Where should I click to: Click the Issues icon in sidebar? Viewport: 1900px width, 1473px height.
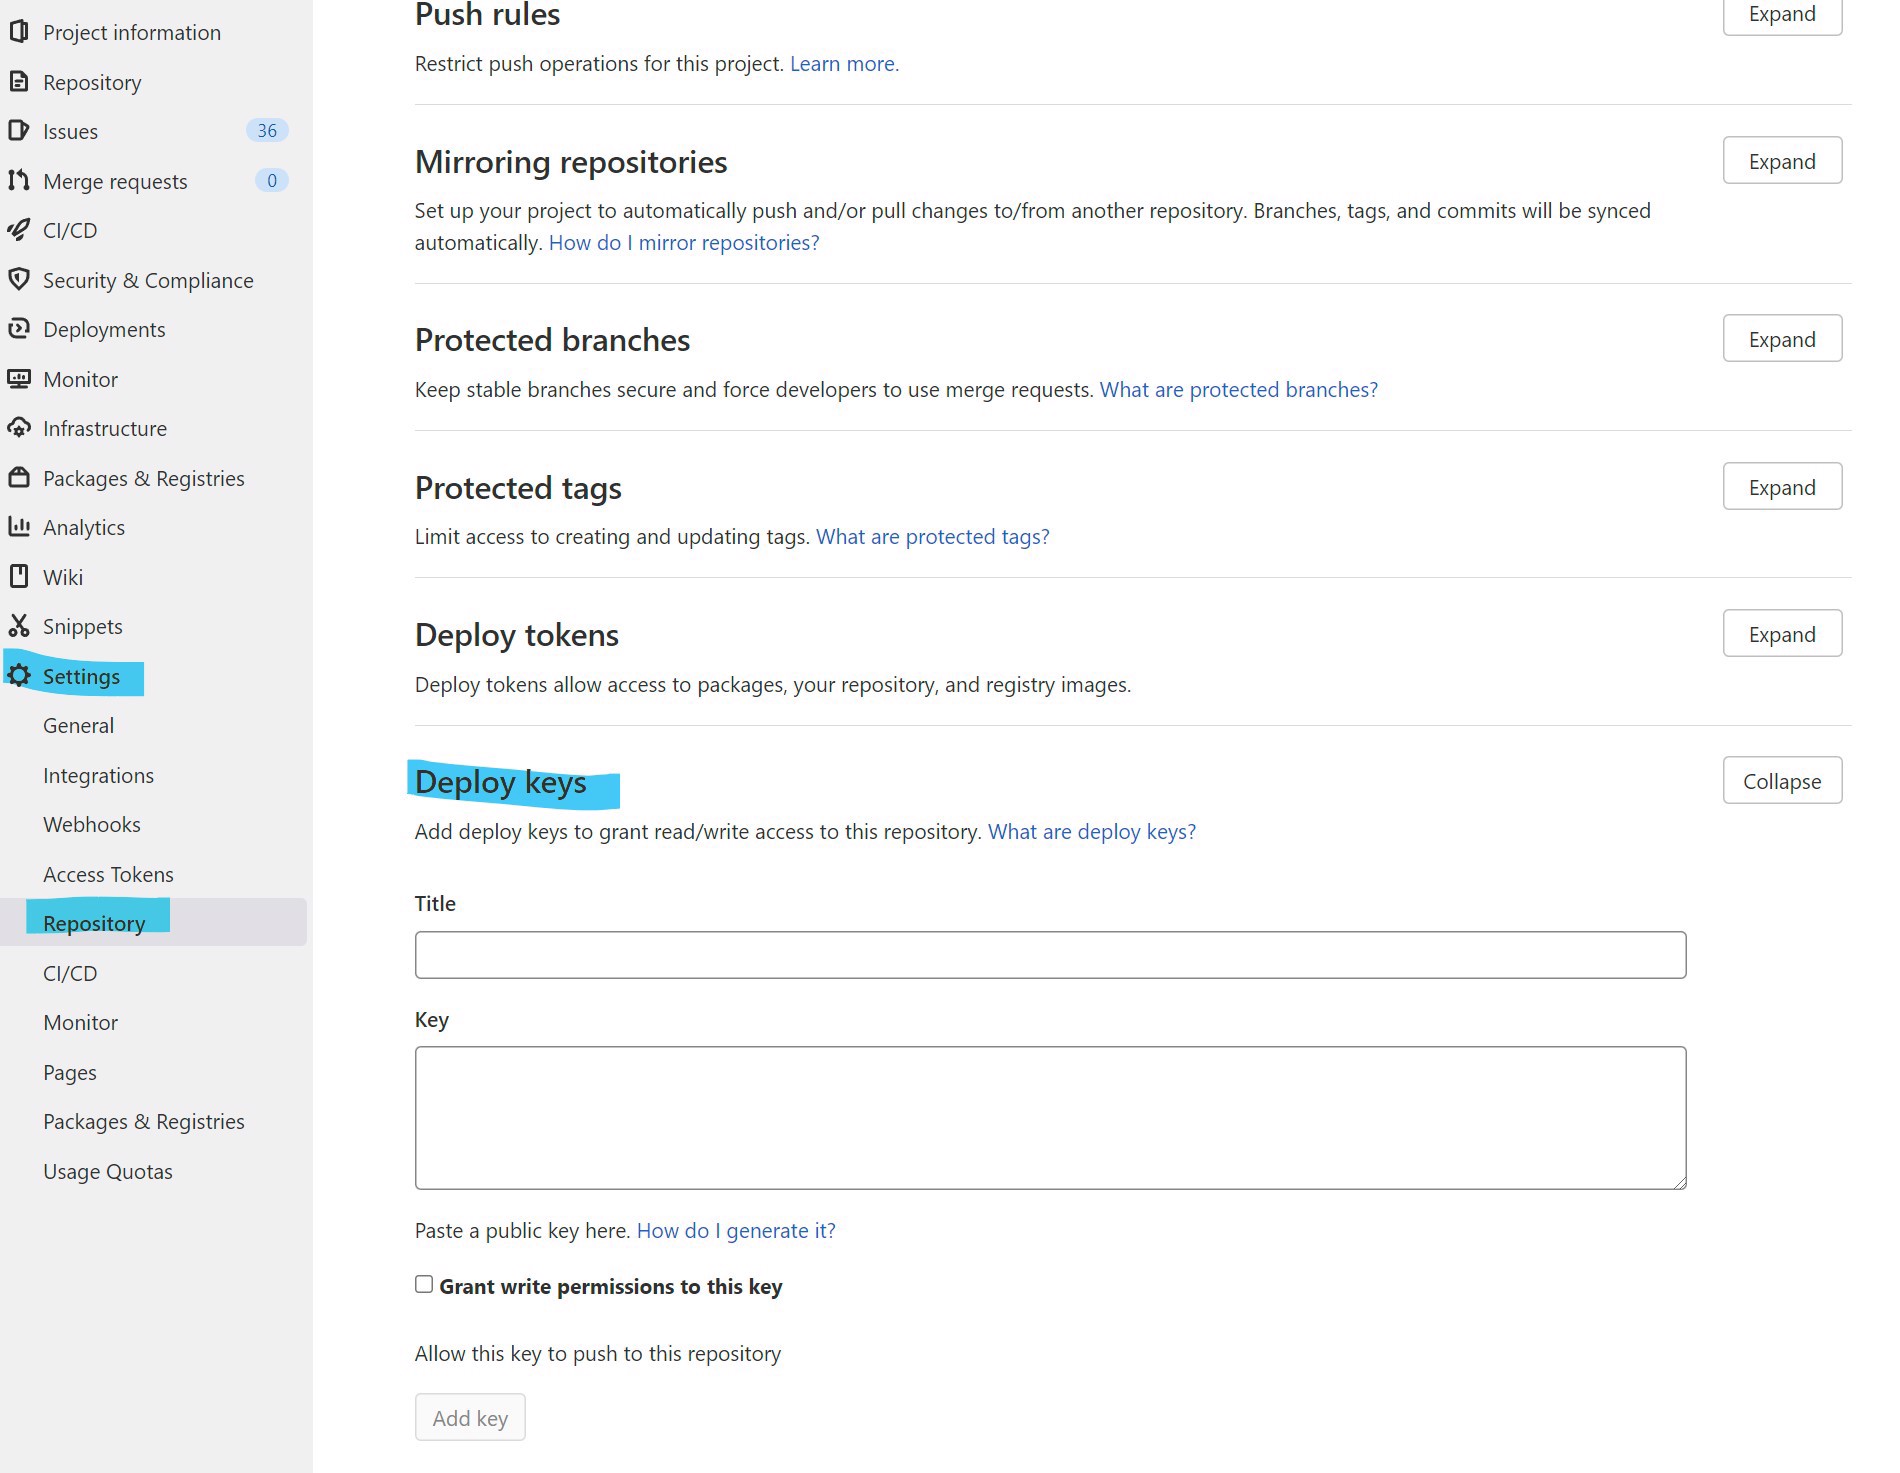(19, 131)
